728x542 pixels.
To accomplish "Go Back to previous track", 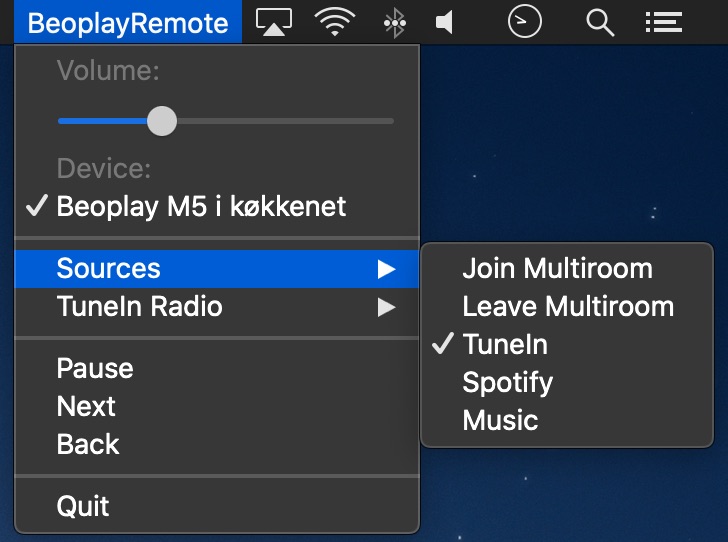I will (217, 444).
